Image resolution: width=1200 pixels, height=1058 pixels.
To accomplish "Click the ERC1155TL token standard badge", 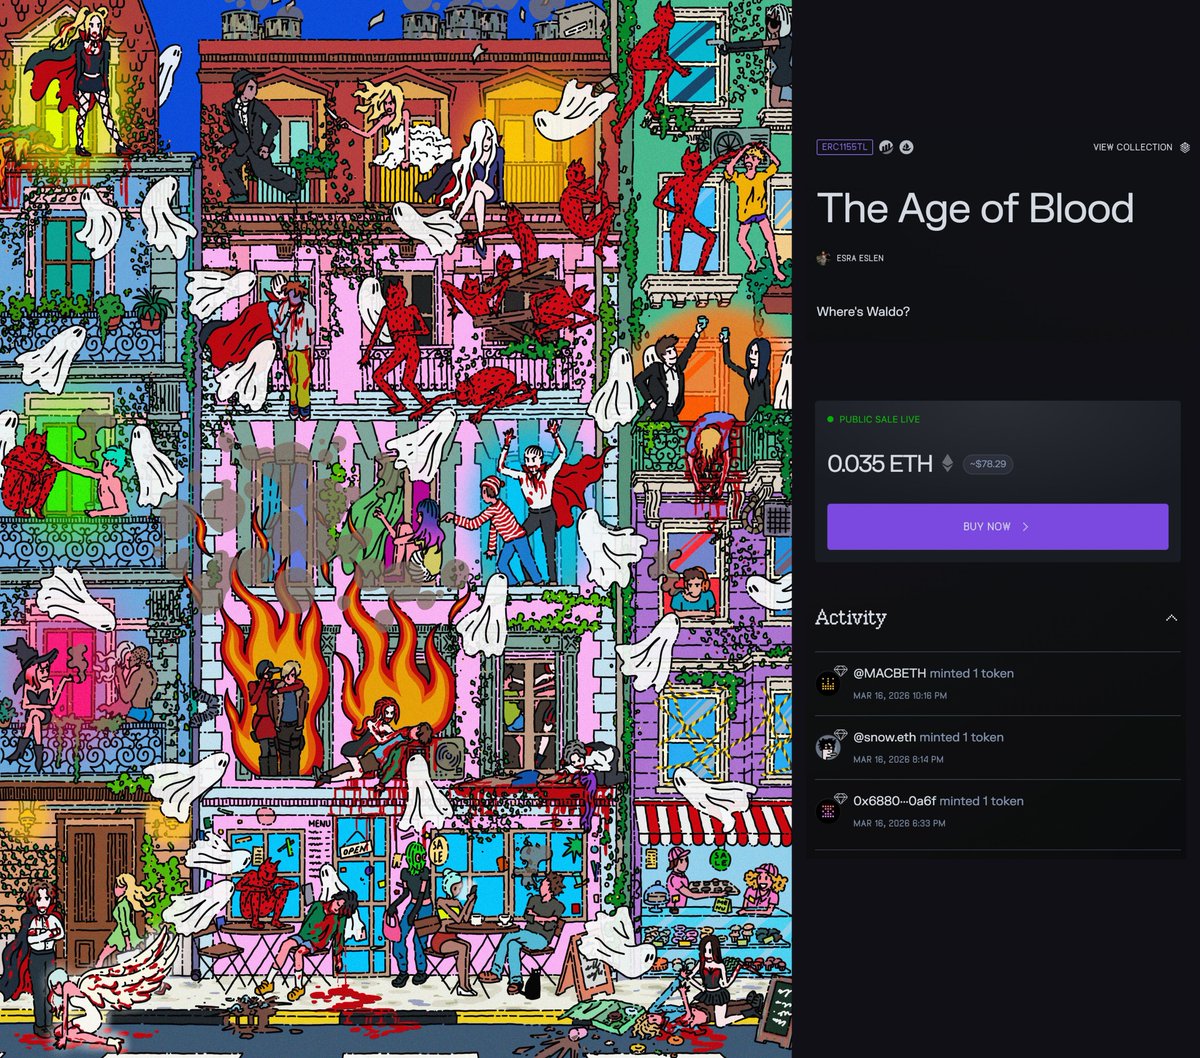I will [x=846, y=147].
